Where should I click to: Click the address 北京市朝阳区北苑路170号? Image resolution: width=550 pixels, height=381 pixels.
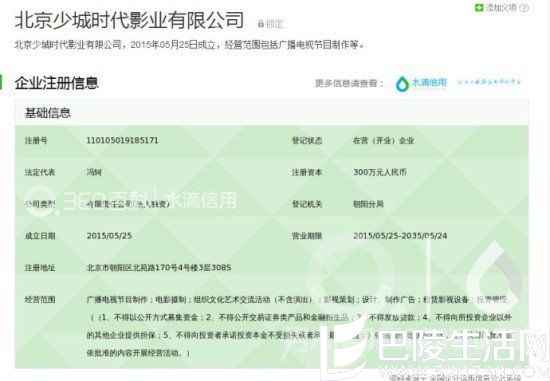pyautogui.click(x=159, y=268)
